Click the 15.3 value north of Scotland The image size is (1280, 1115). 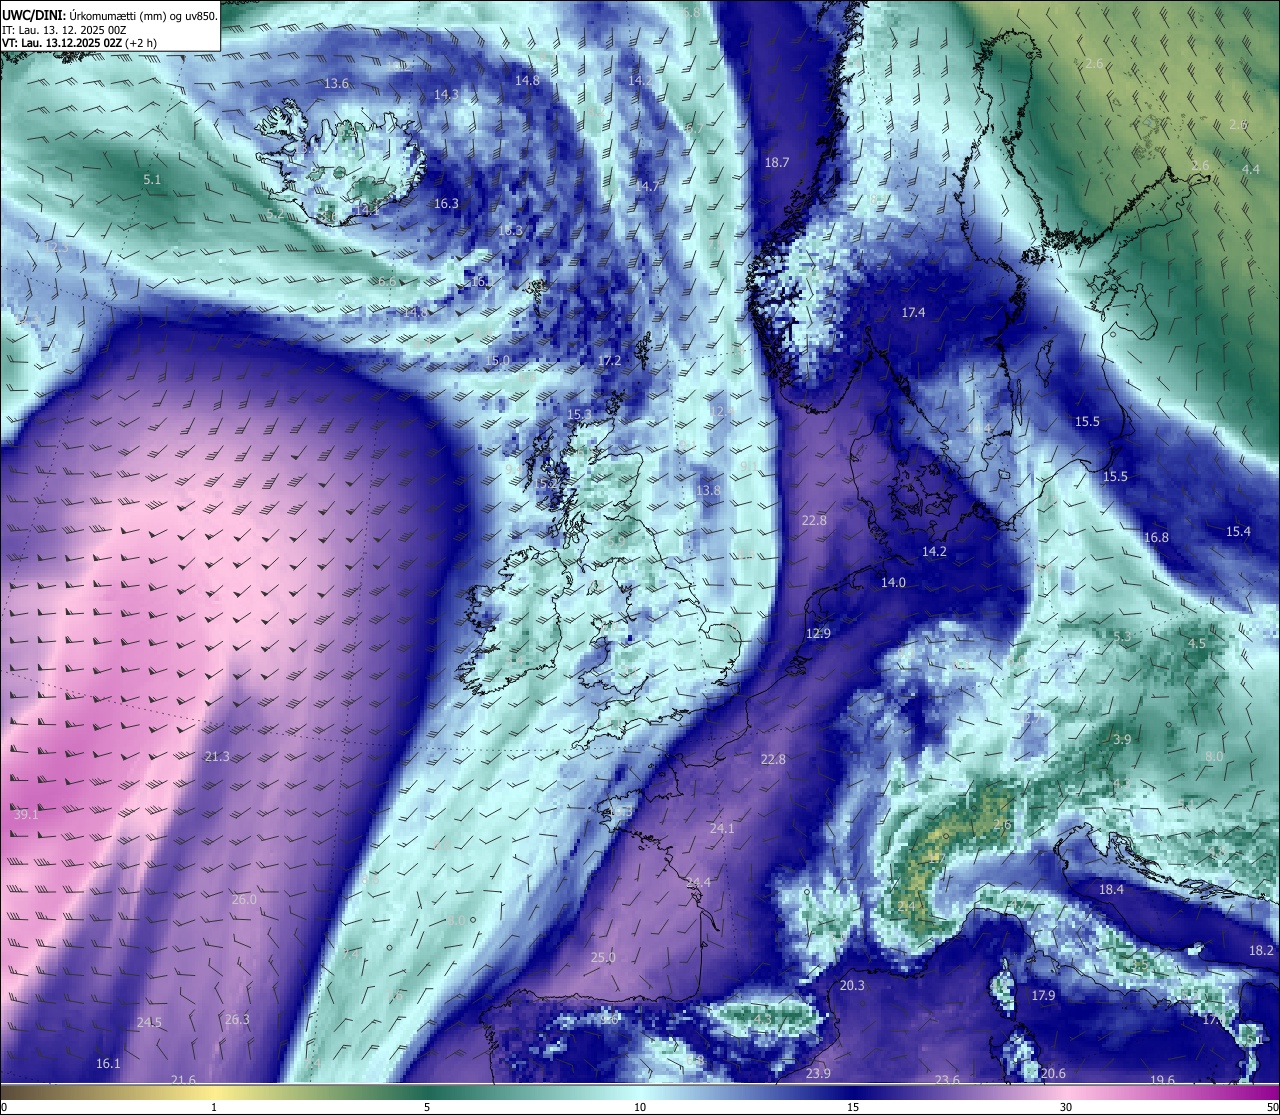click(579, 415)
